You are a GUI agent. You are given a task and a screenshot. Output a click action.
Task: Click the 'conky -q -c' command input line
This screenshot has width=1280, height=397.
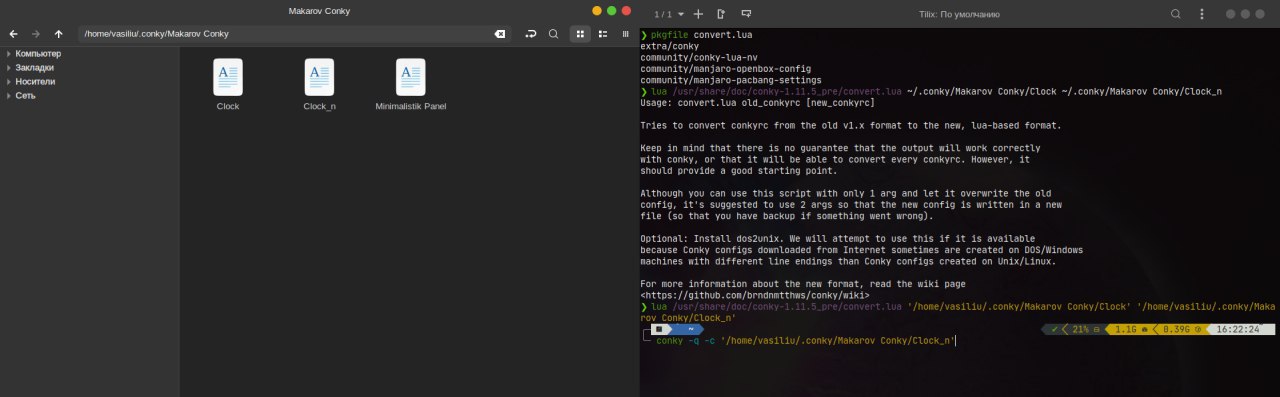[x=805, y=341]
